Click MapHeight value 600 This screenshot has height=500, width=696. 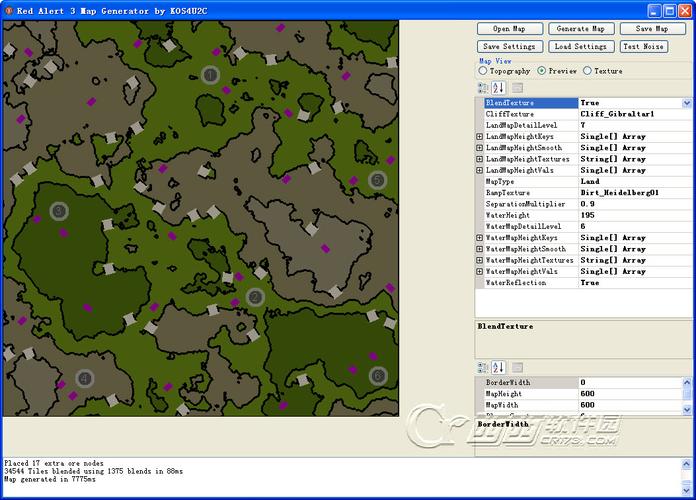pos(587,394)
